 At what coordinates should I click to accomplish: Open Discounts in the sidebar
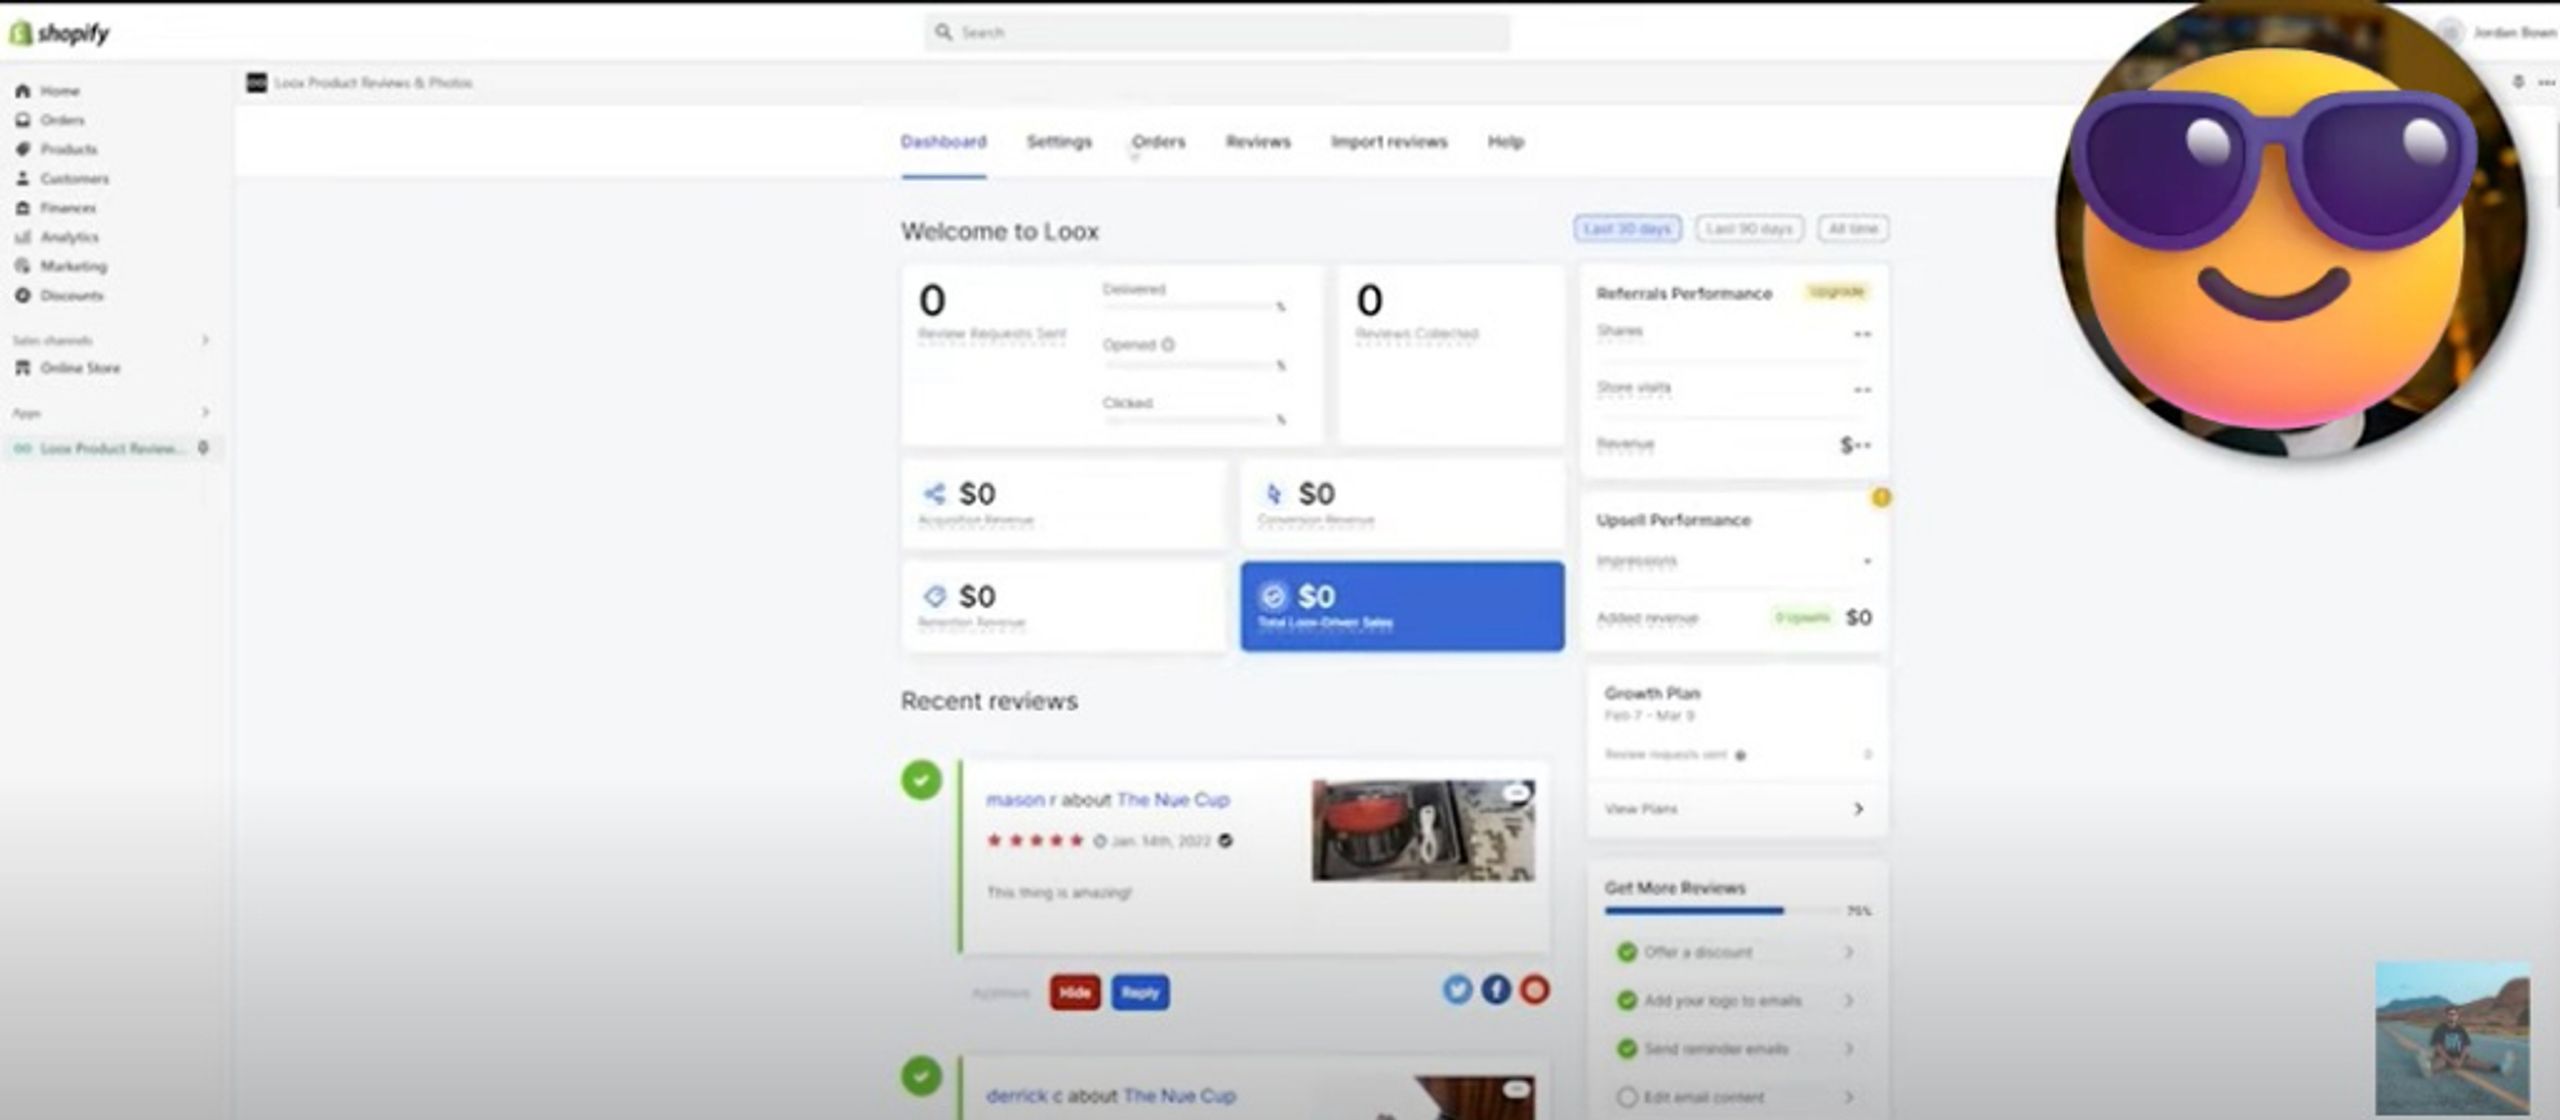click(x=71, y=296)
